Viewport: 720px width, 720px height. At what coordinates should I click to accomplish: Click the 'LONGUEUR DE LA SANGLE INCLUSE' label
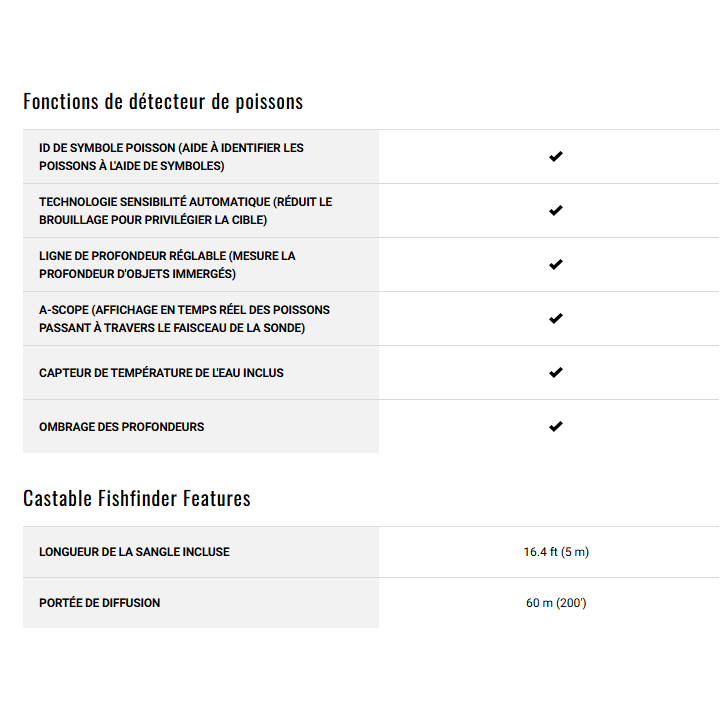click(134, 552)
